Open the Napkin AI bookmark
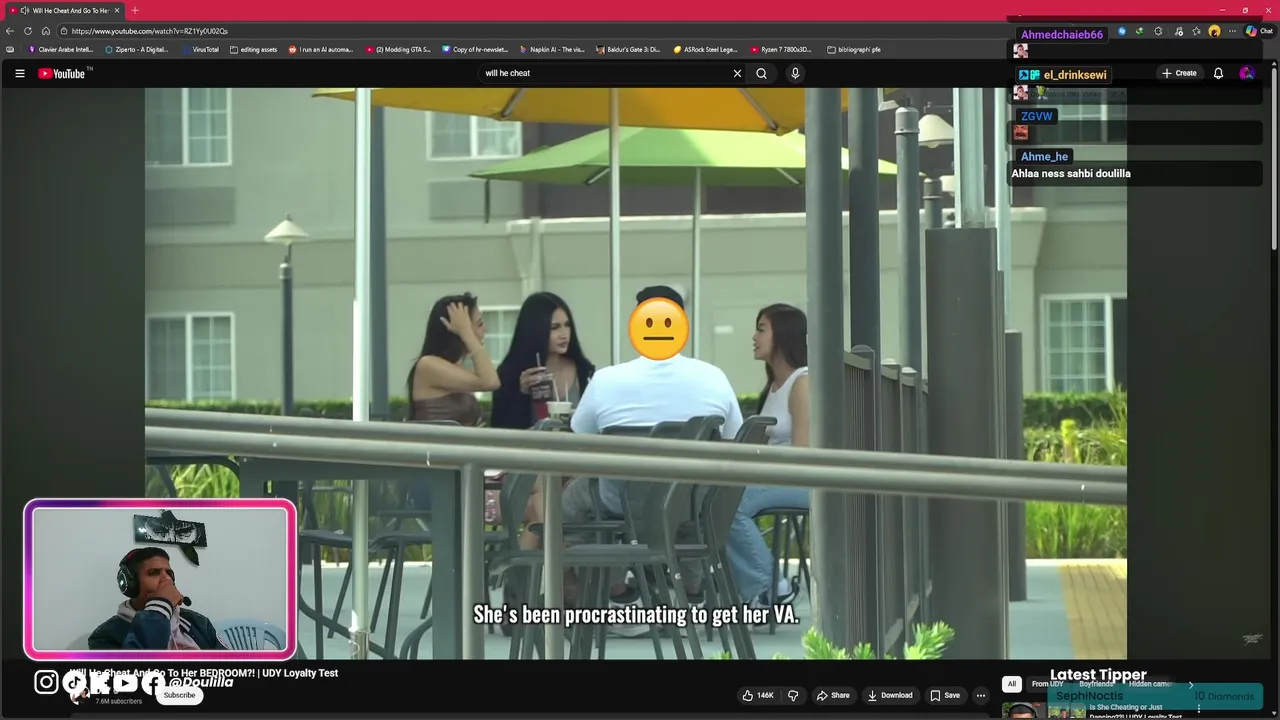This screenshot has height=720, width=1280. coord(553,49)
